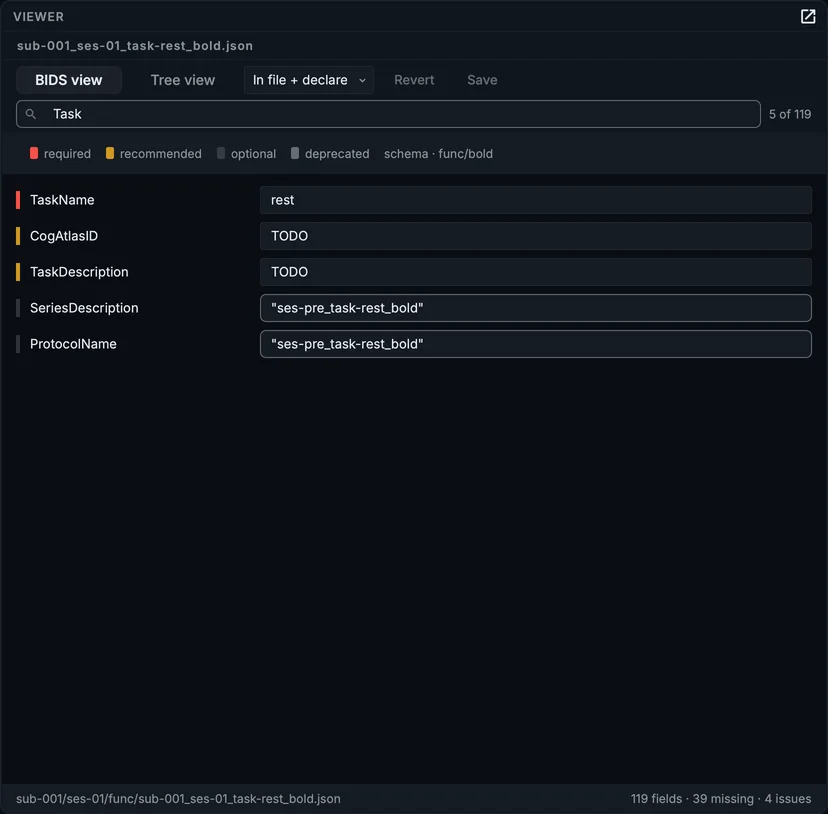This screenshot has width=828, height=814.
Task: Select the CogAtlasID field label
Action: pos(64,236)
